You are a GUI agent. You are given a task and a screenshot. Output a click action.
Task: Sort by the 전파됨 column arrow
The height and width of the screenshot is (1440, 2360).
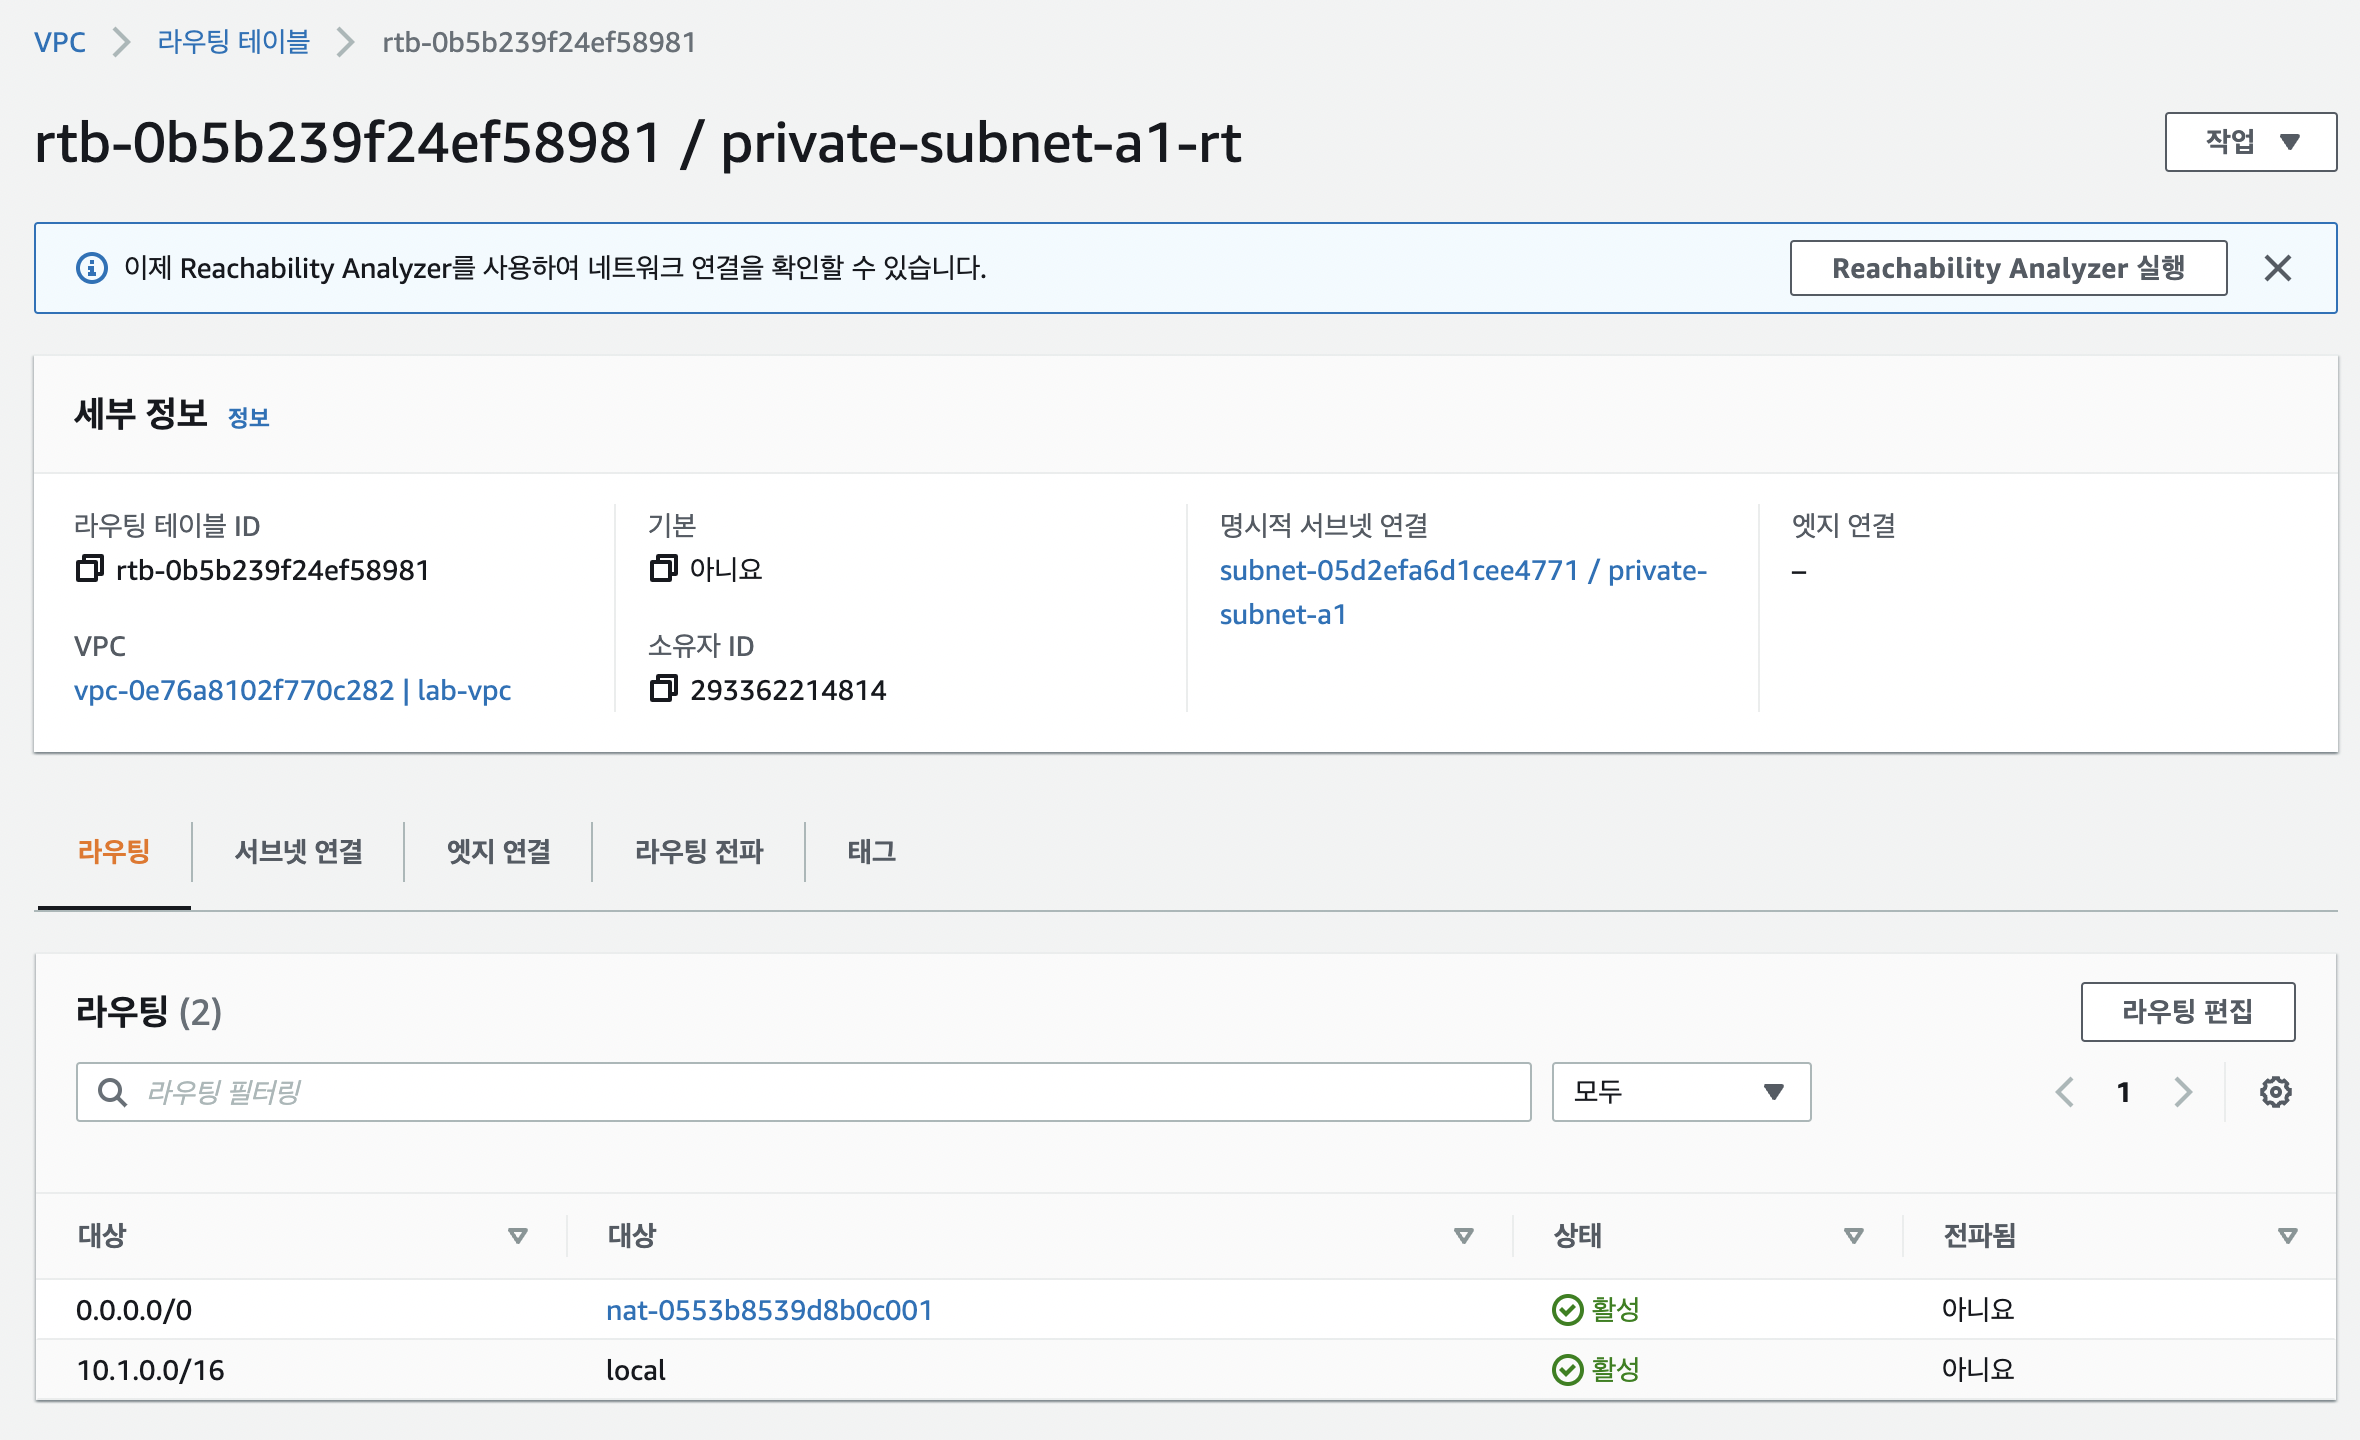pyautogui.click(x=2287, y=1236)
